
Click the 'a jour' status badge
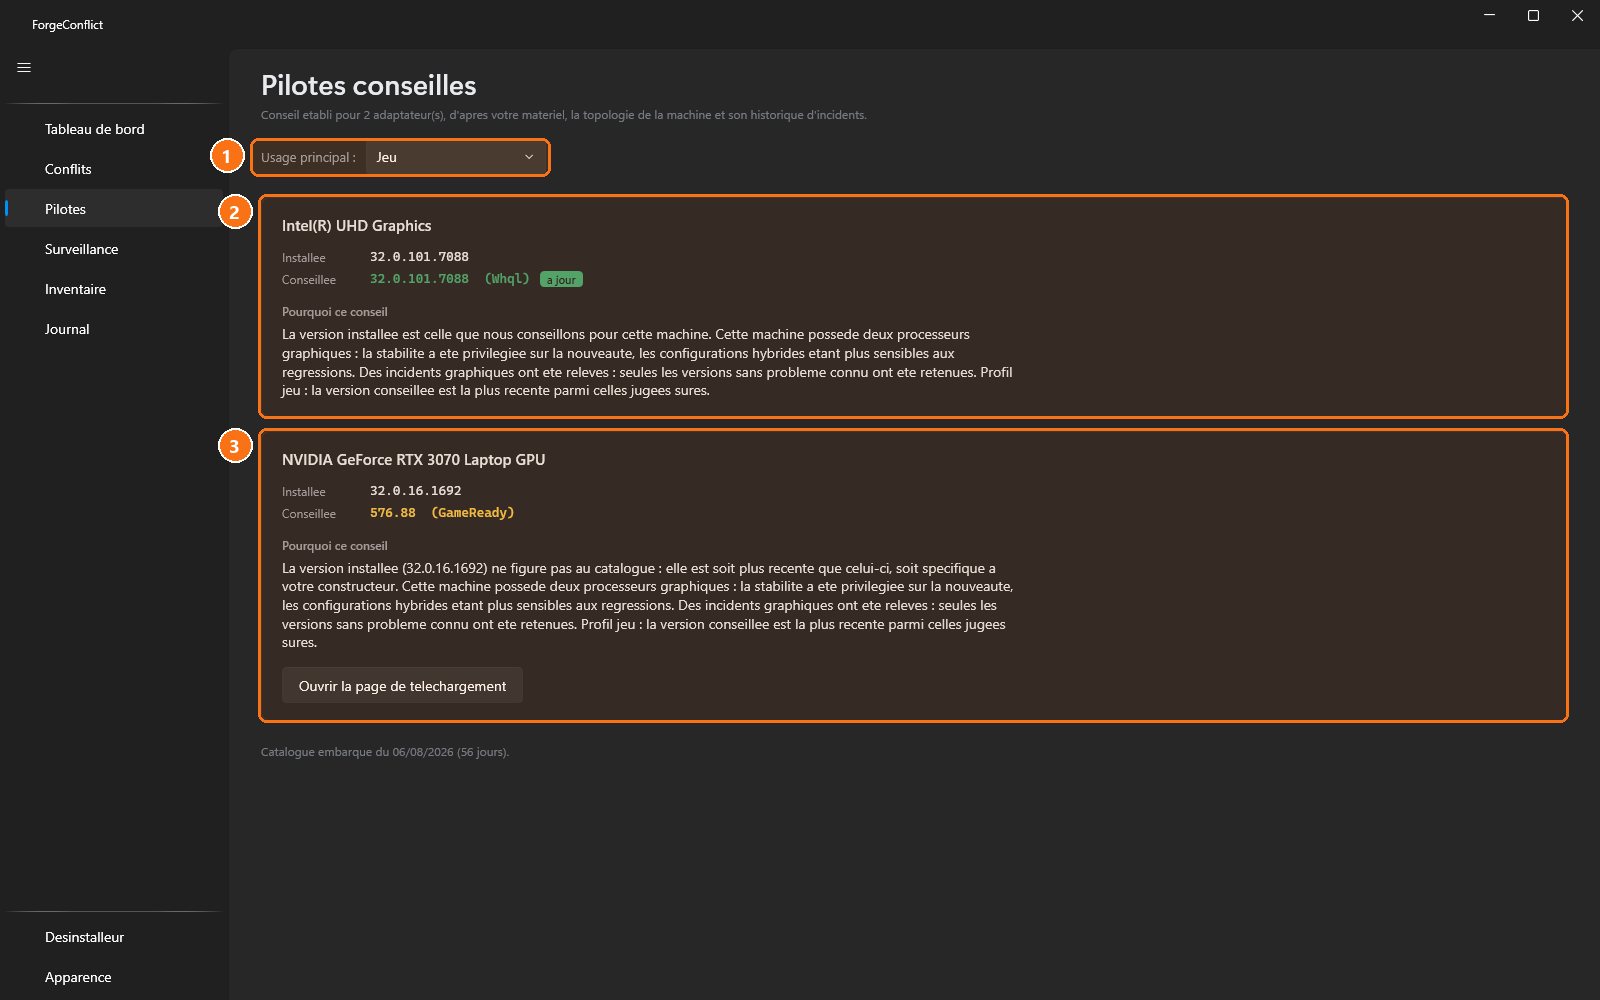pyautogui.click(x=561, y=280)
